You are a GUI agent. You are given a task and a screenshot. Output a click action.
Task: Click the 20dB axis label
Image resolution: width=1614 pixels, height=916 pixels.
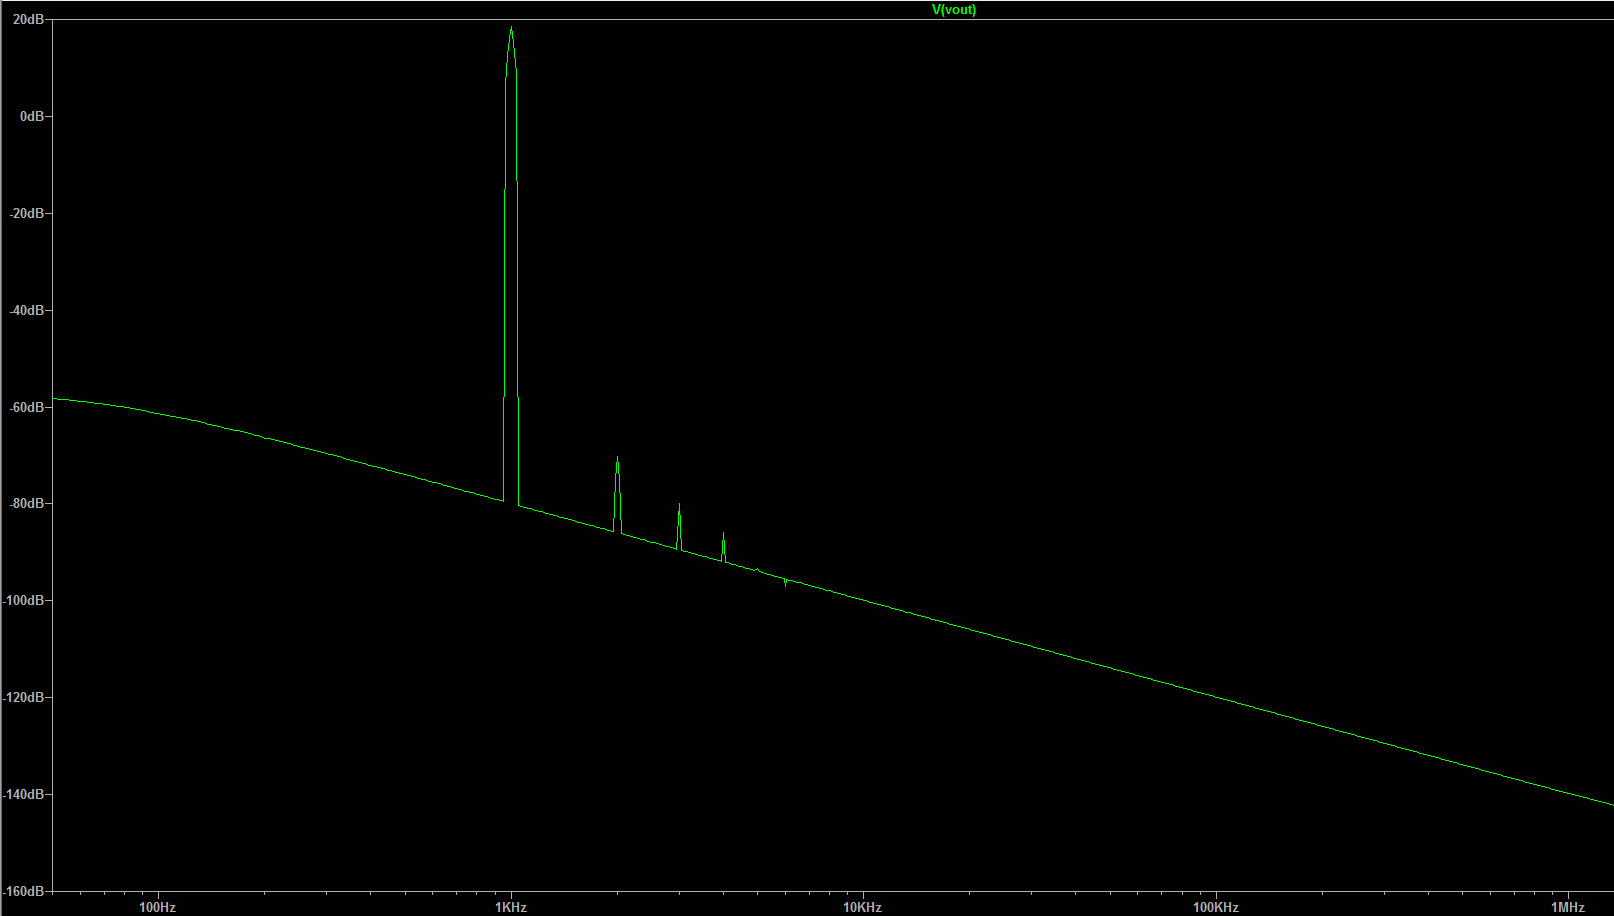pos(28,20)
